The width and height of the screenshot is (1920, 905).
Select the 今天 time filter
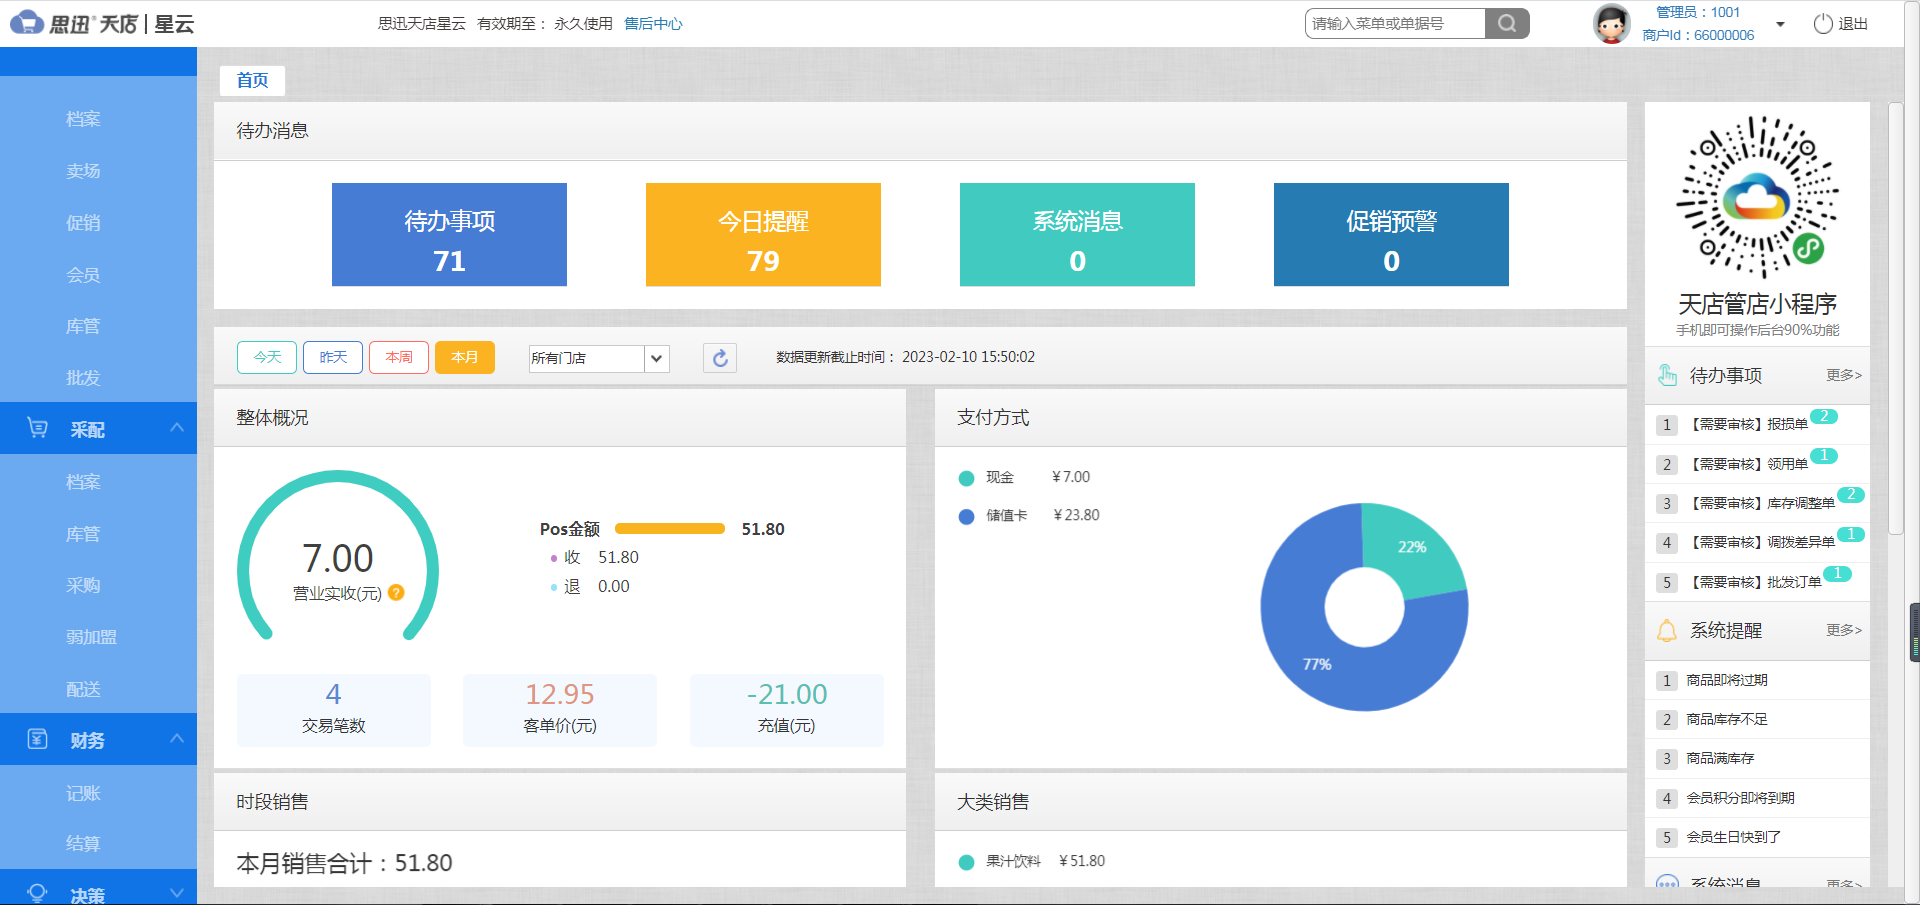(266, 357)
